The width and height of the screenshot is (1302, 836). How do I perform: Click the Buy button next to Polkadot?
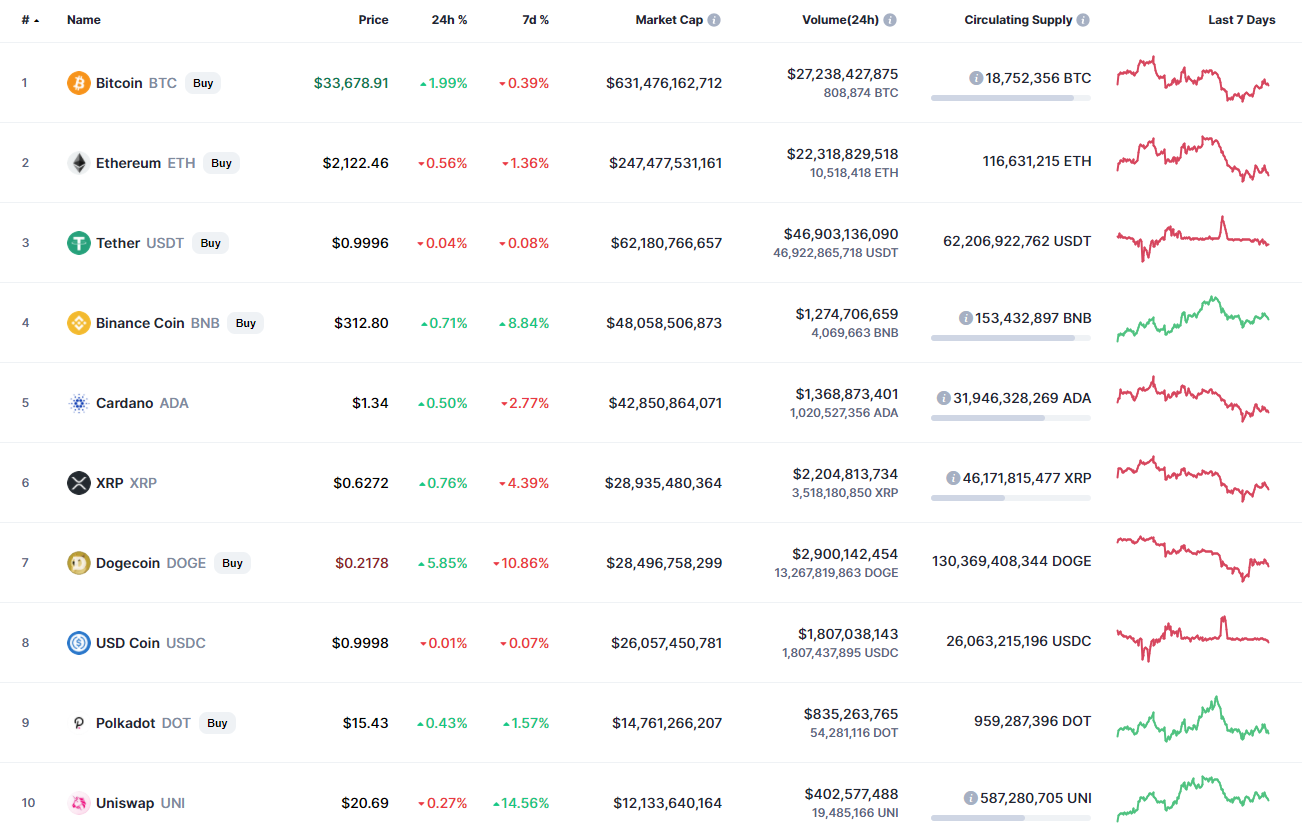point(217,723)
